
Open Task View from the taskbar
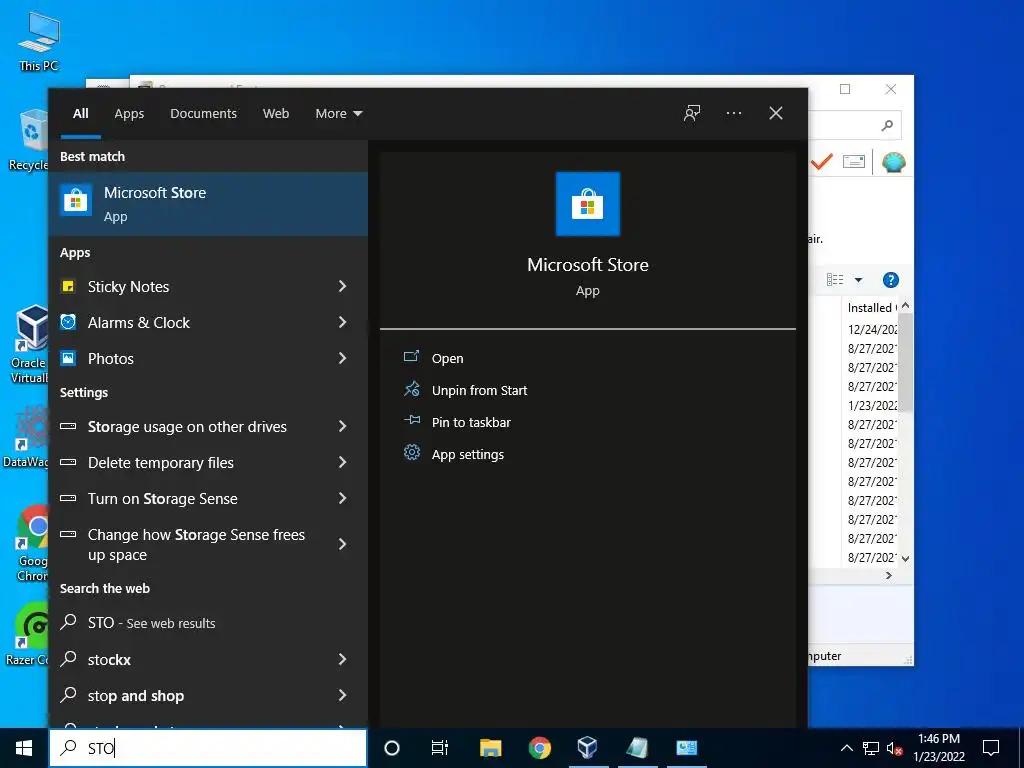(x=440, y=748)
